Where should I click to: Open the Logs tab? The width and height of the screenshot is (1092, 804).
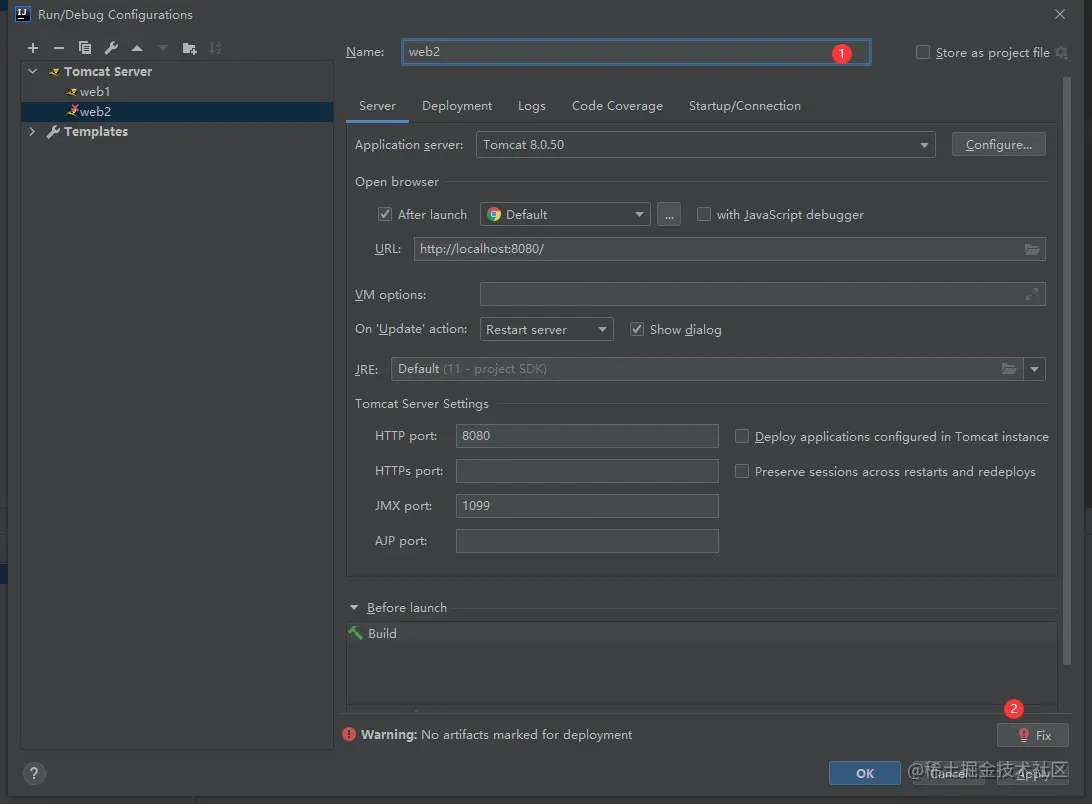(531, 105)
